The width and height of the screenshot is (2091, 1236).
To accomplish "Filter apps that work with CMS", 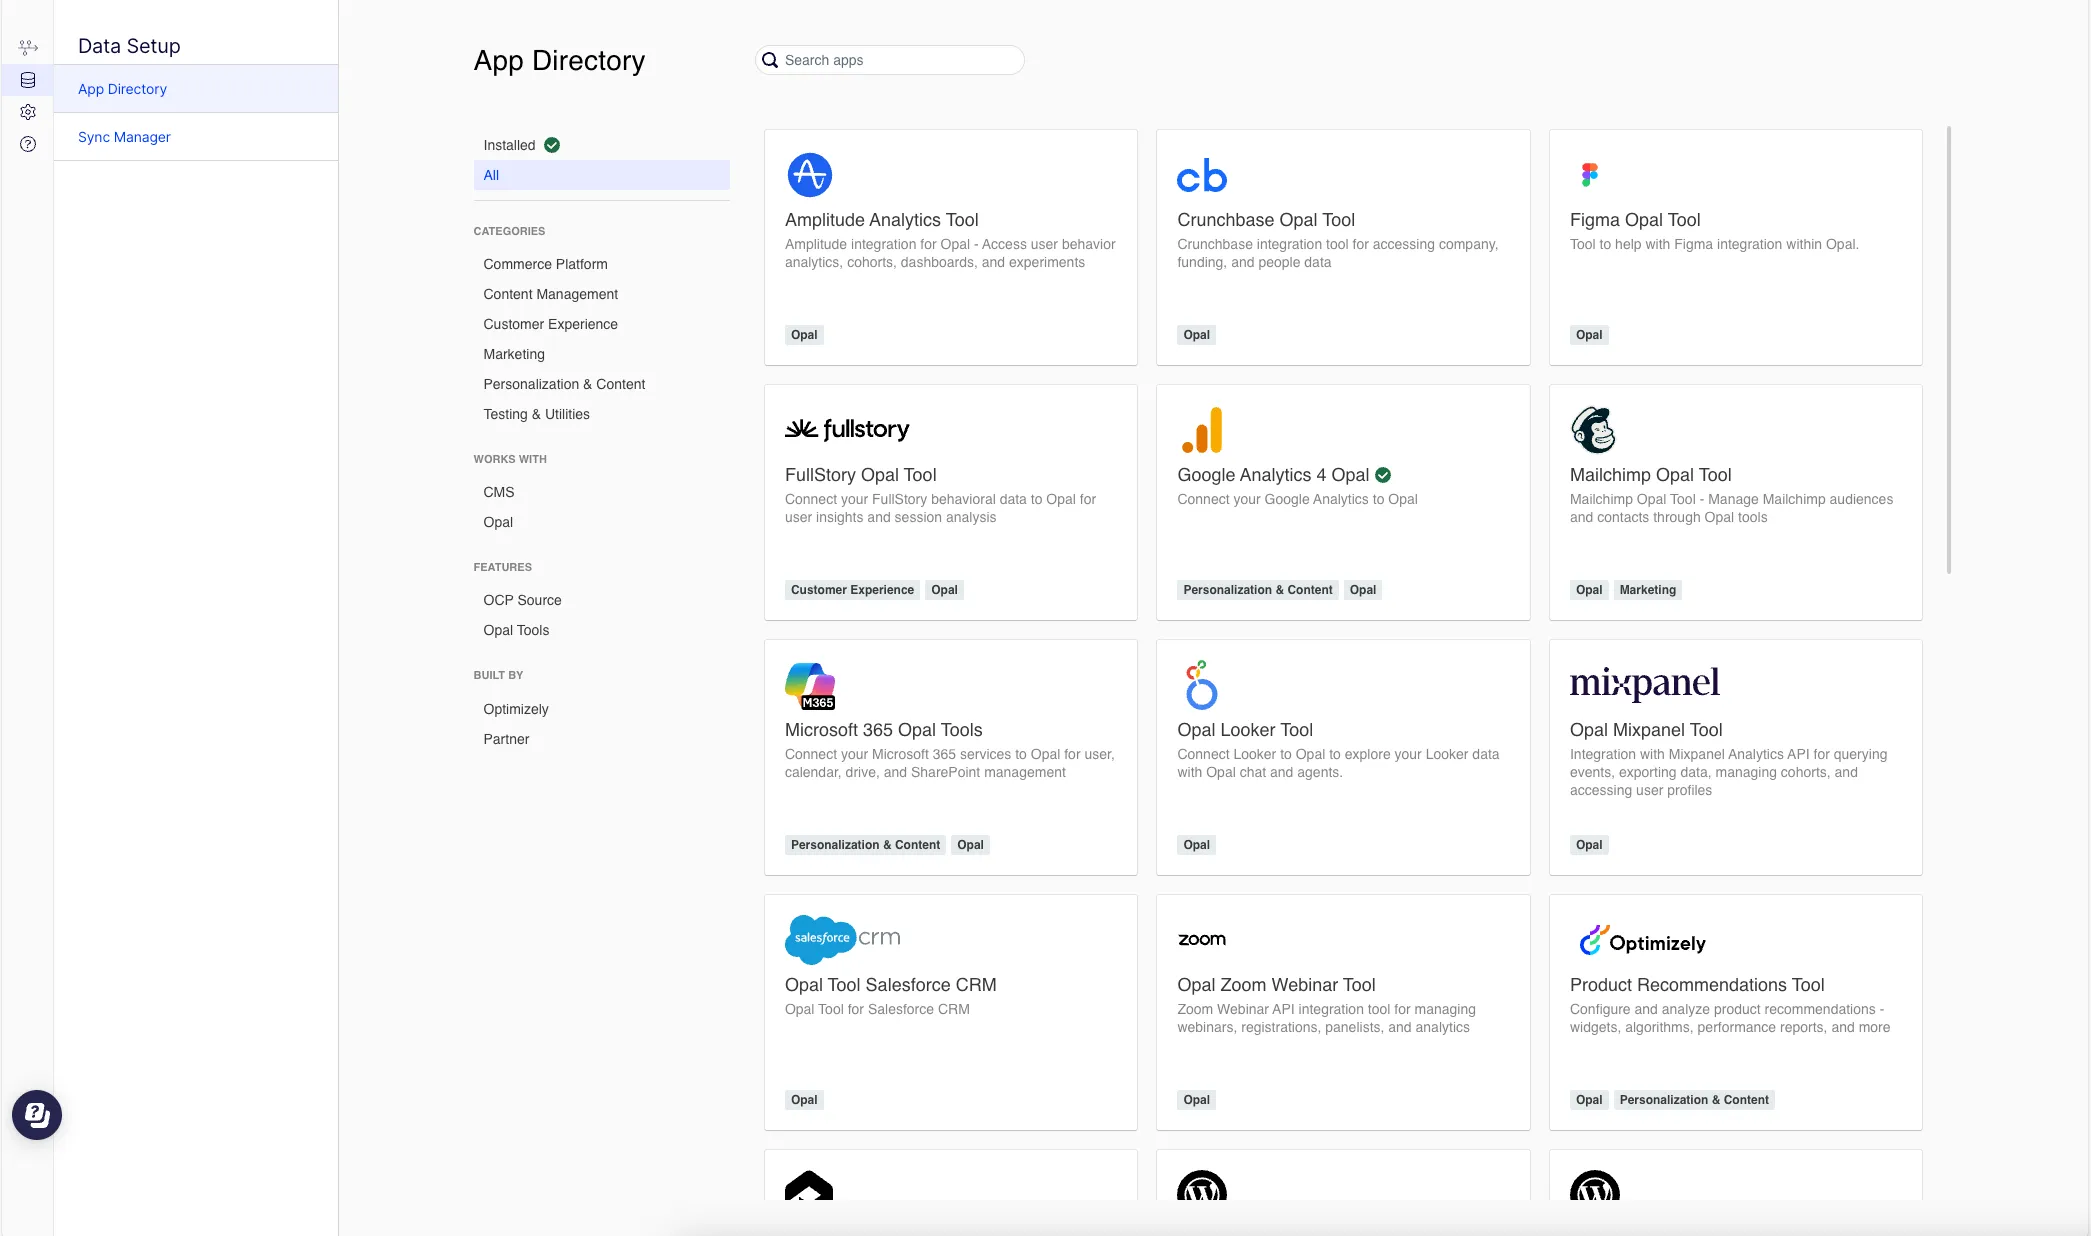I will (x=499, y=492).
